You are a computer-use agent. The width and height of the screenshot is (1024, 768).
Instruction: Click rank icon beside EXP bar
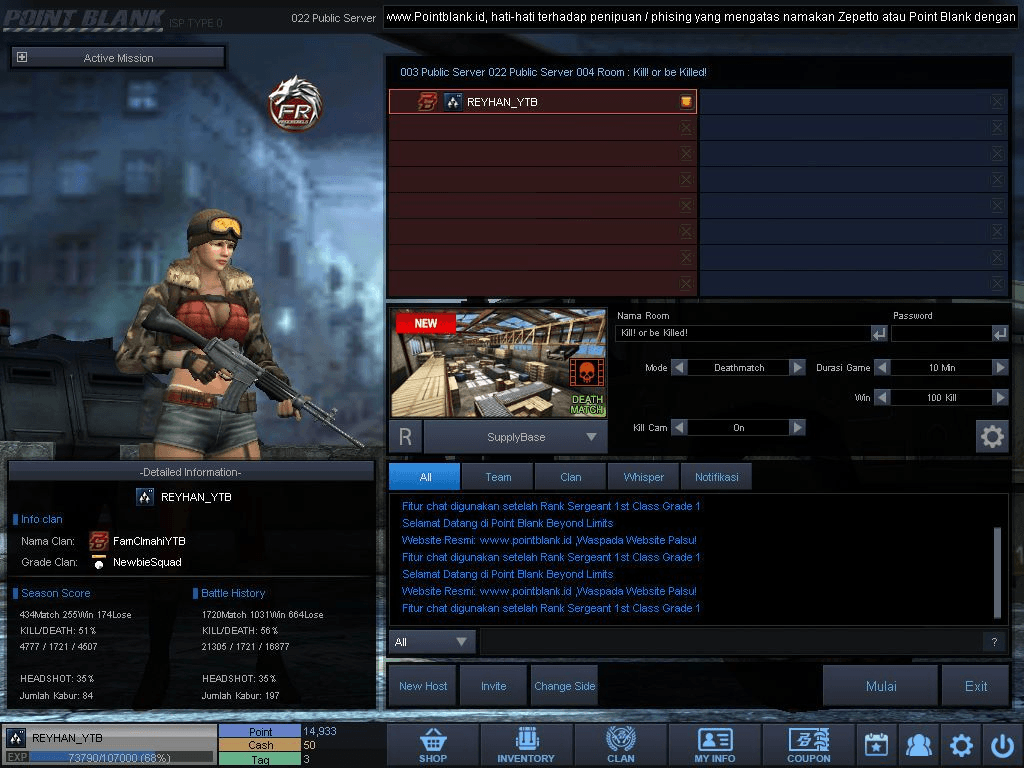click(x=16, y=738)
